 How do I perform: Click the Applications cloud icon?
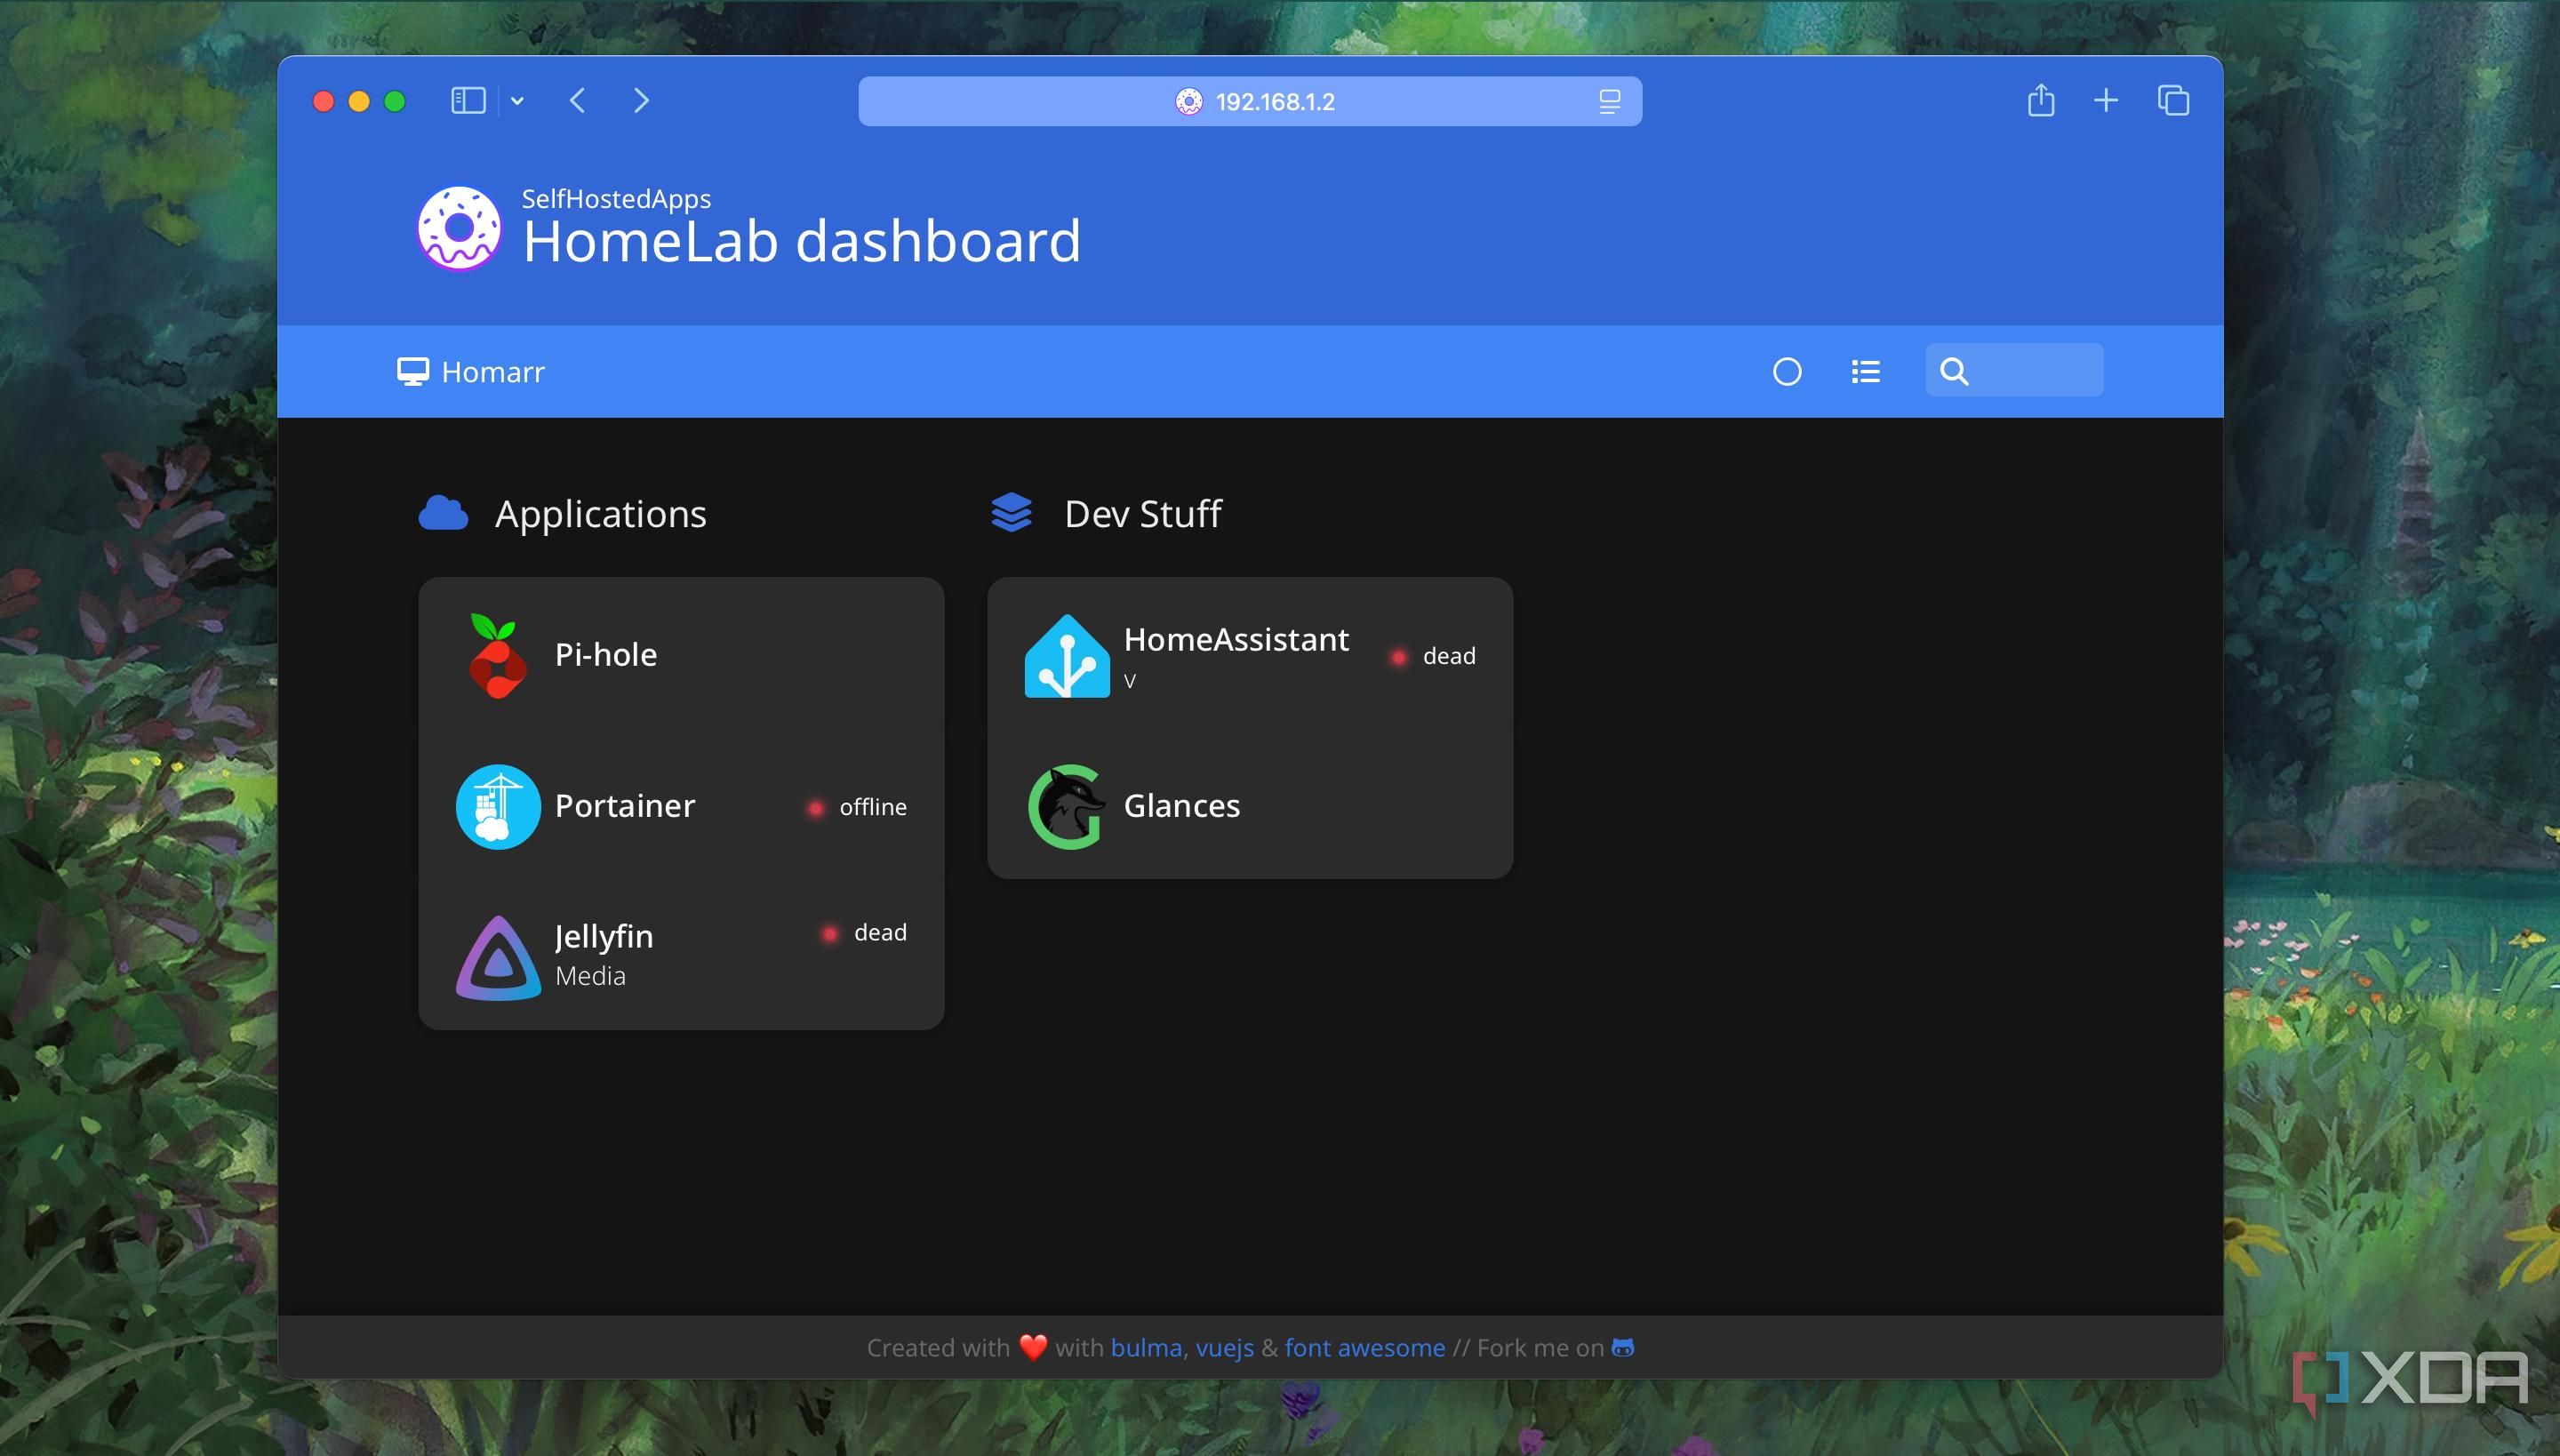coord(443,513)
